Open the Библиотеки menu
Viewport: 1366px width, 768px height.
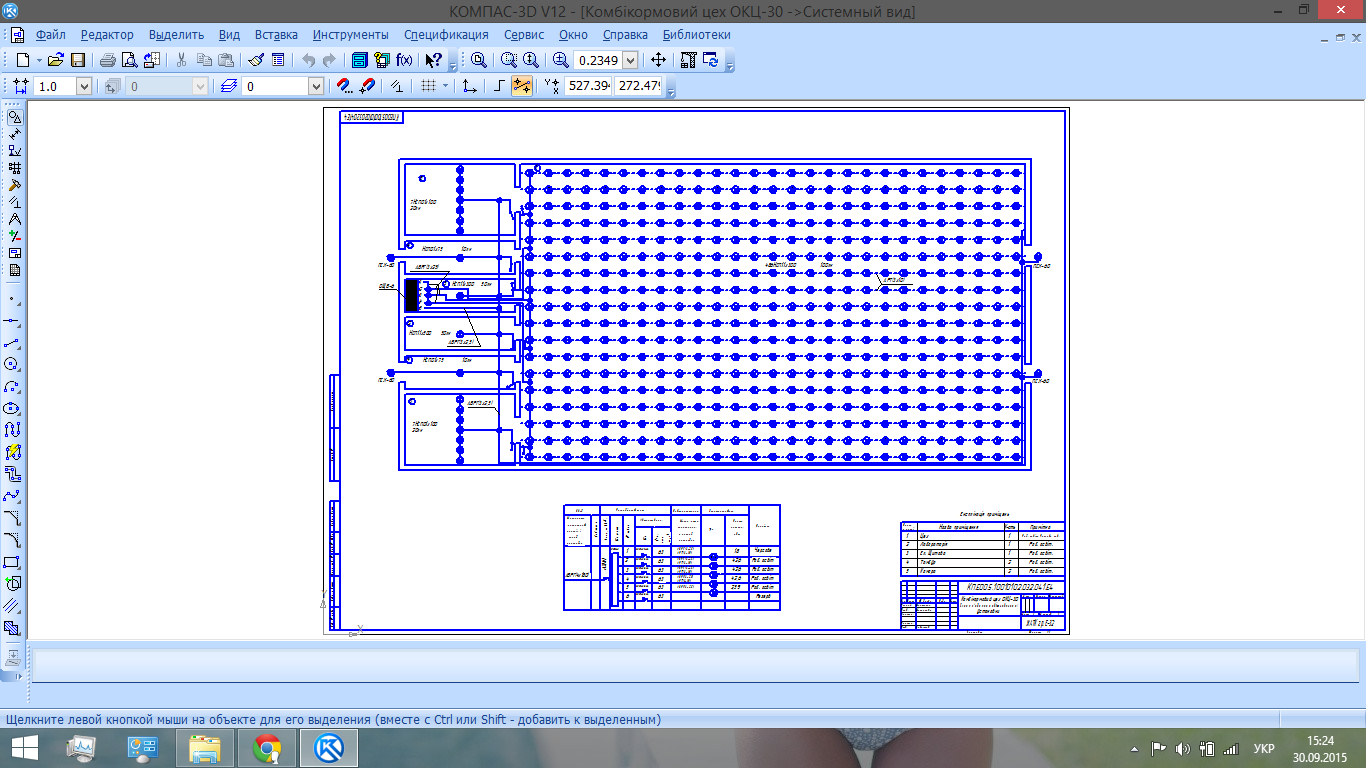point(697,34)
